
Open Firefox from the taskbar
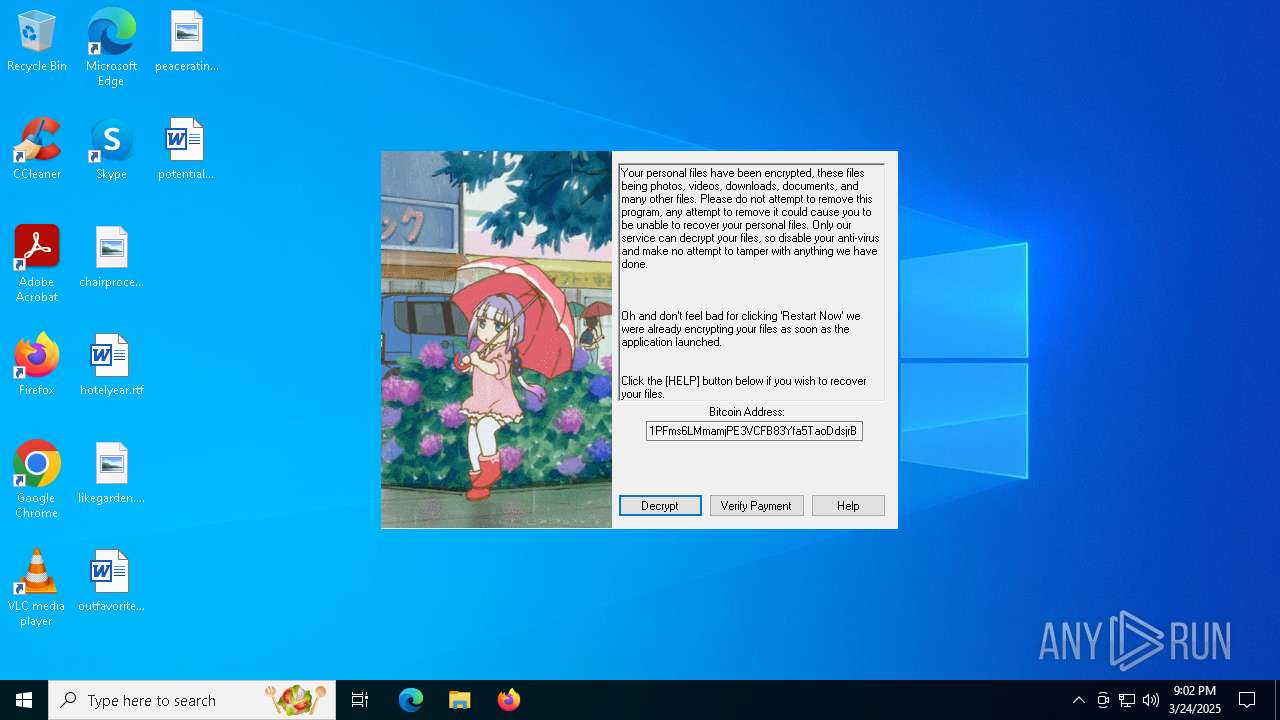[x=509, y=700]
